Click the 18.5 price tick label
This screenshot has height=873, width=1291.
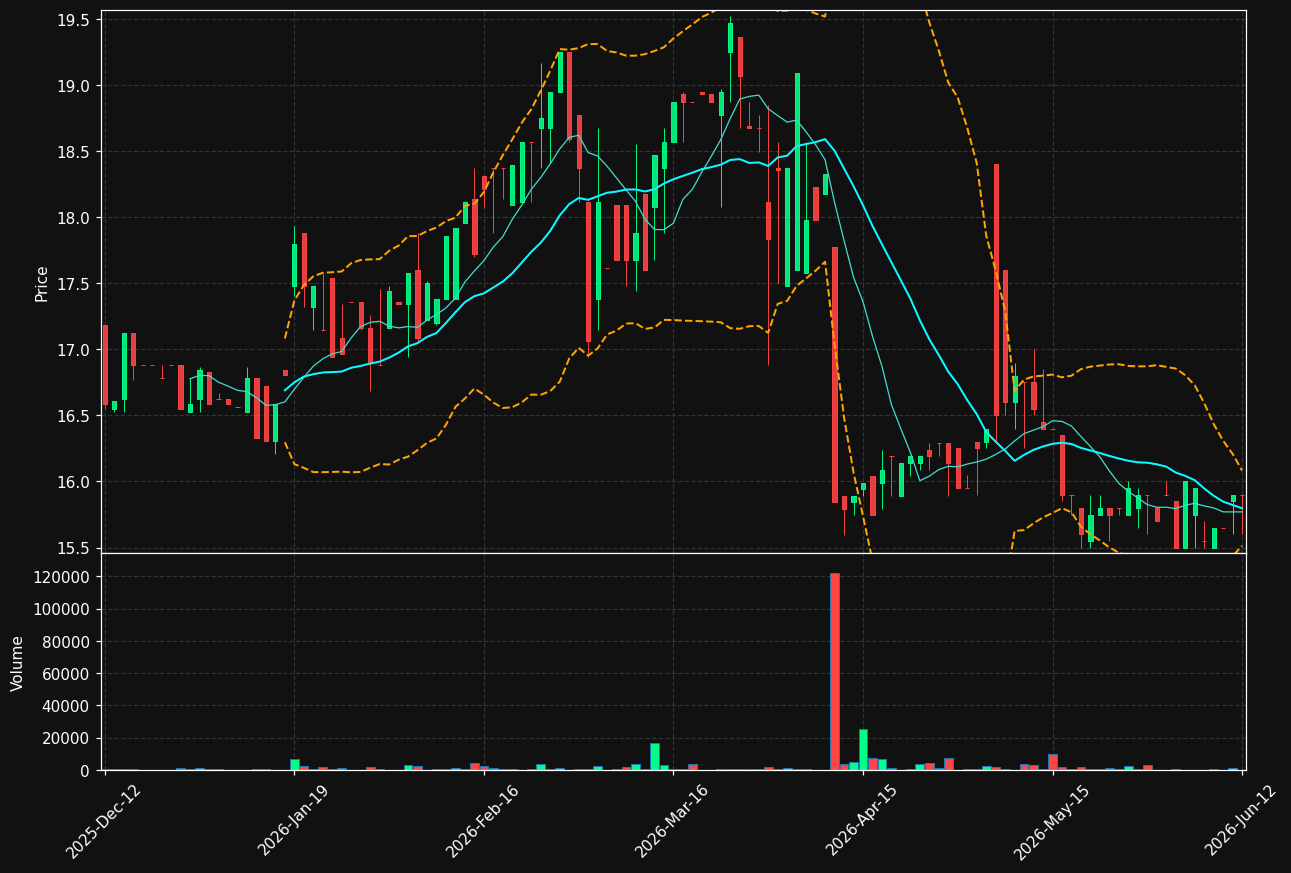[x=73, y=152]
